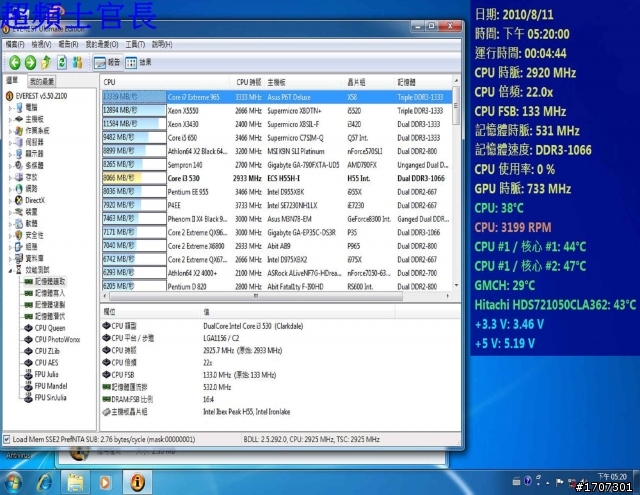Switch to the 我的最愛 favorites tab
The image size is (640, 495).
pyautogui.click(x=42, y=82)
